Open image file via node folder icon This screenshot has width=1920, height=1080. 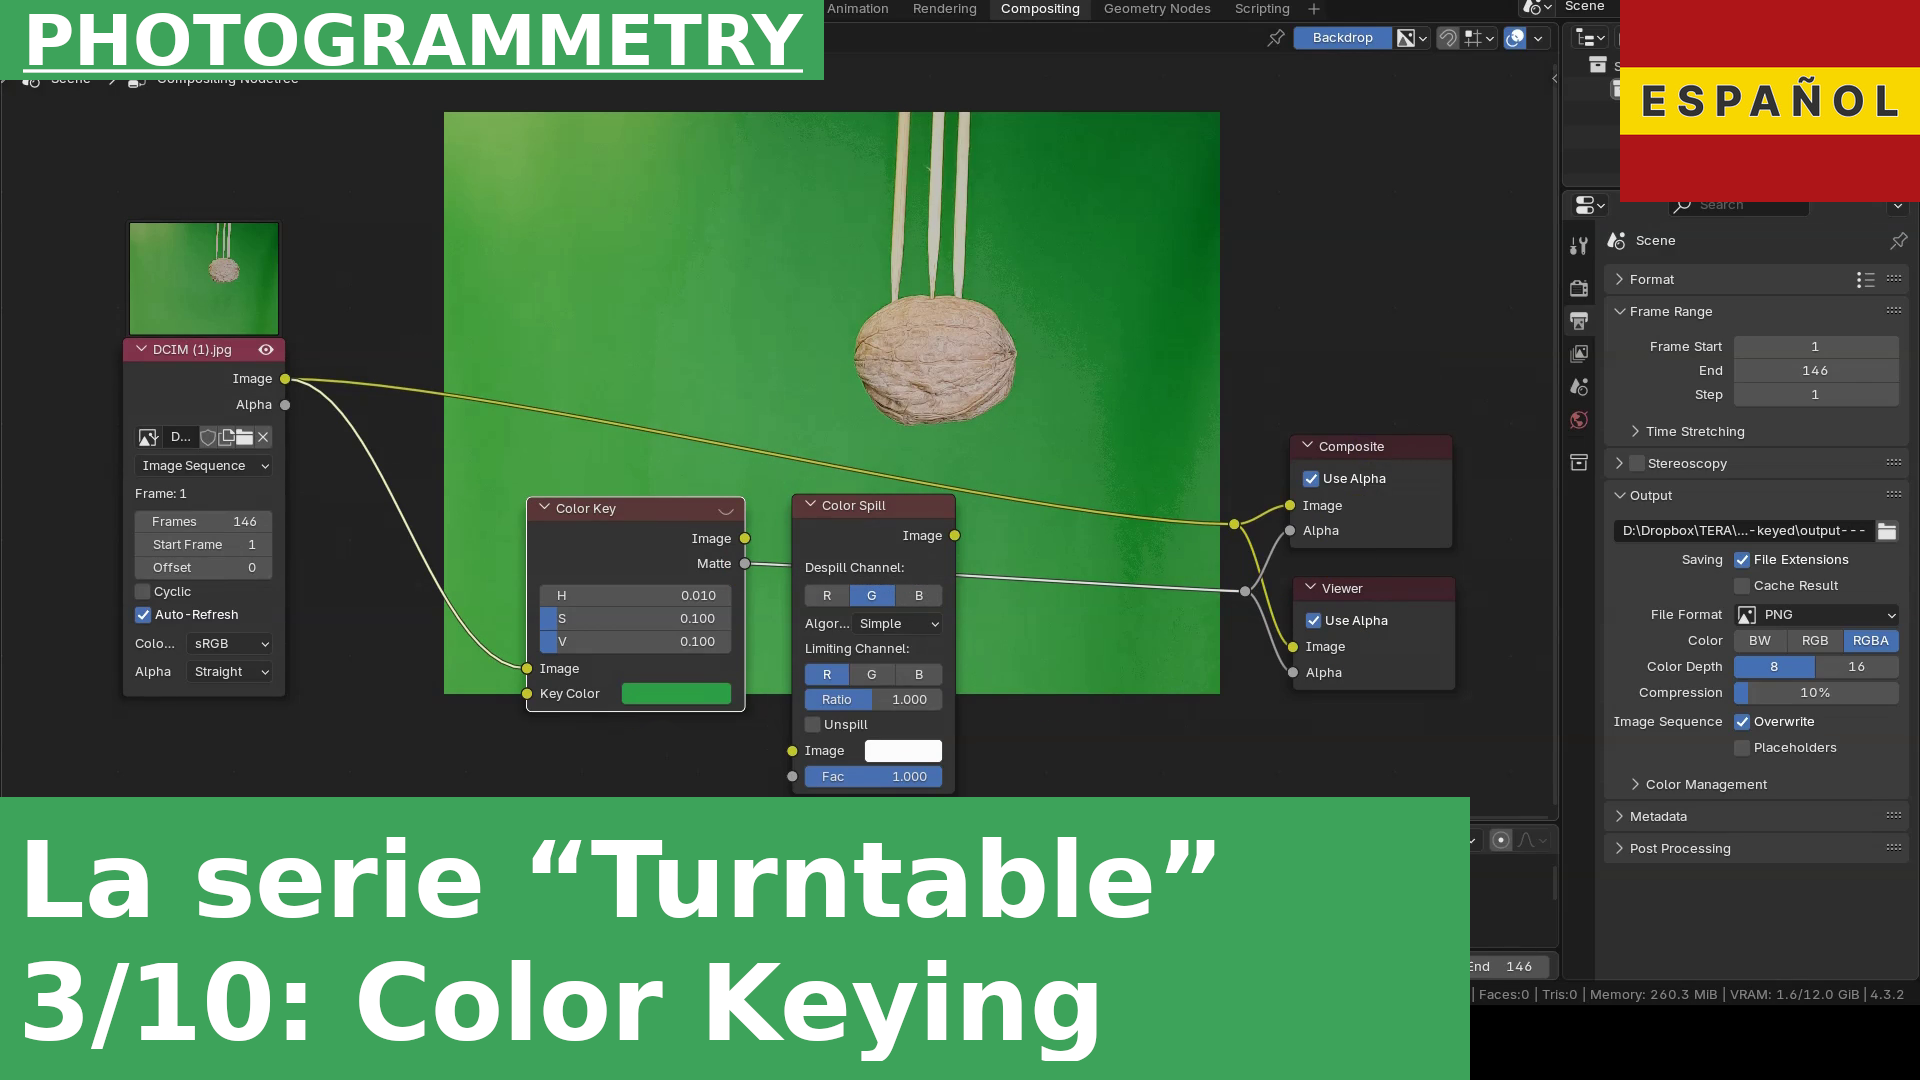click(244, 437)
